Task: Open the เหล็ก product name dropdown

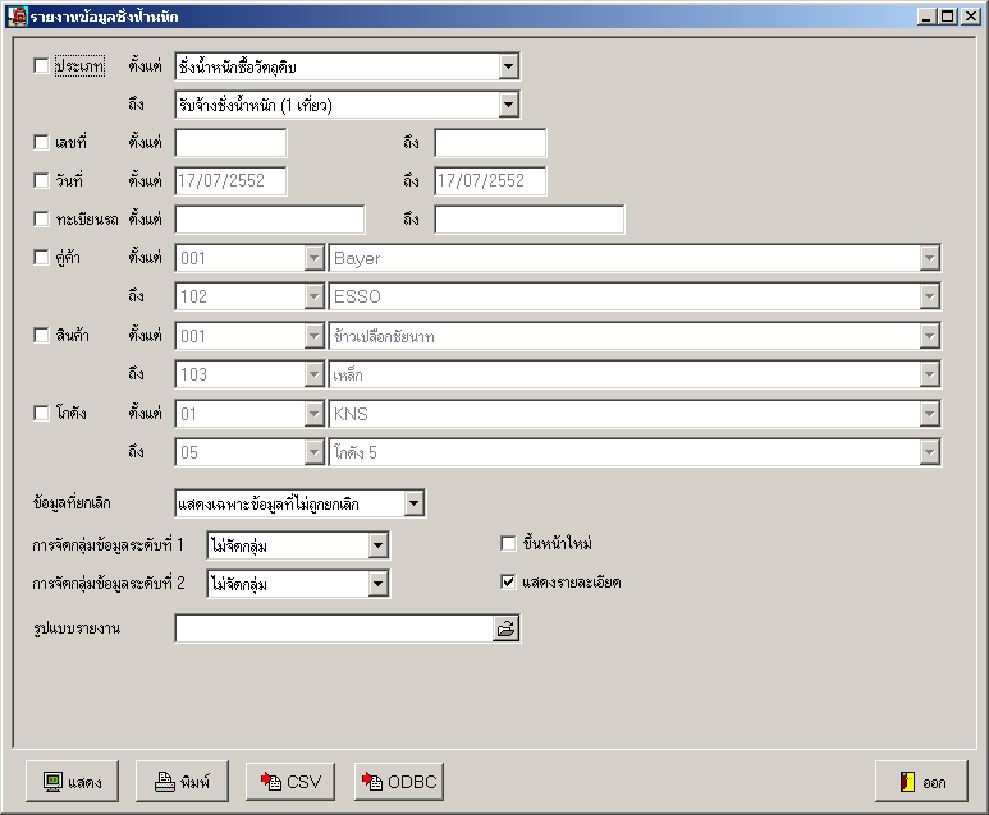Action: click(x=930, y=375)
